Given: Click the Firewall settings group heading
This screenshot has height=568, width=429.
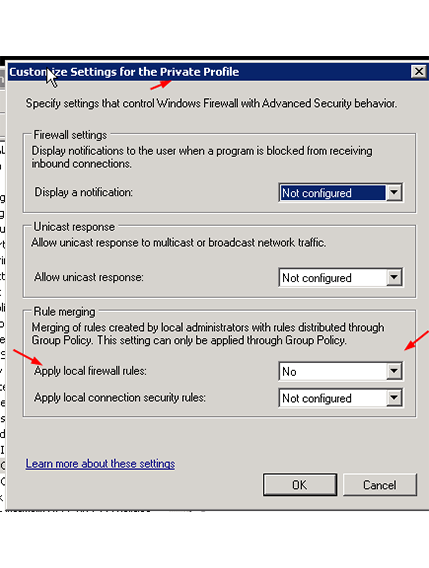Looking at the screenshot, I should (70, 135).
